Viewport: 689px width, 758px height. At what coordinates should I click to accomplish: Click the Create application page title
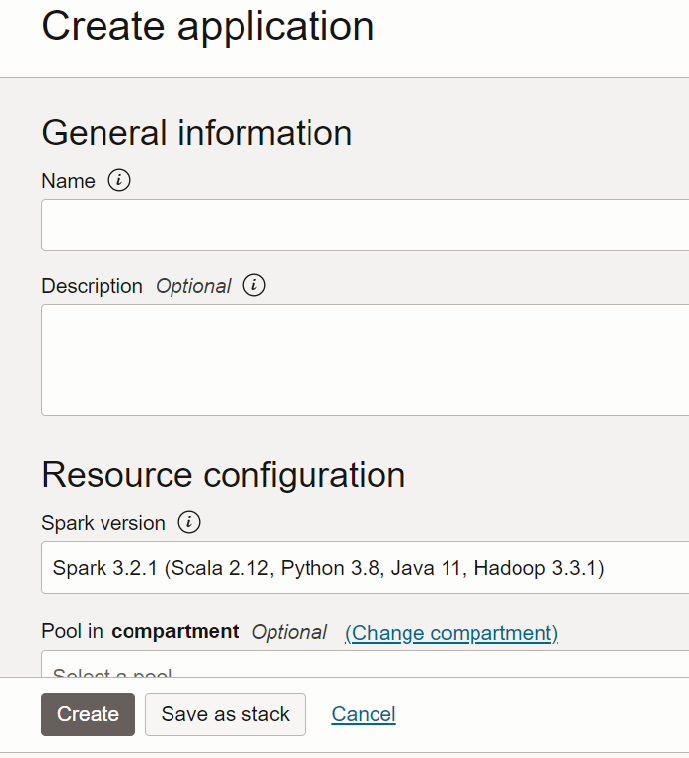(x=208, y=27)
